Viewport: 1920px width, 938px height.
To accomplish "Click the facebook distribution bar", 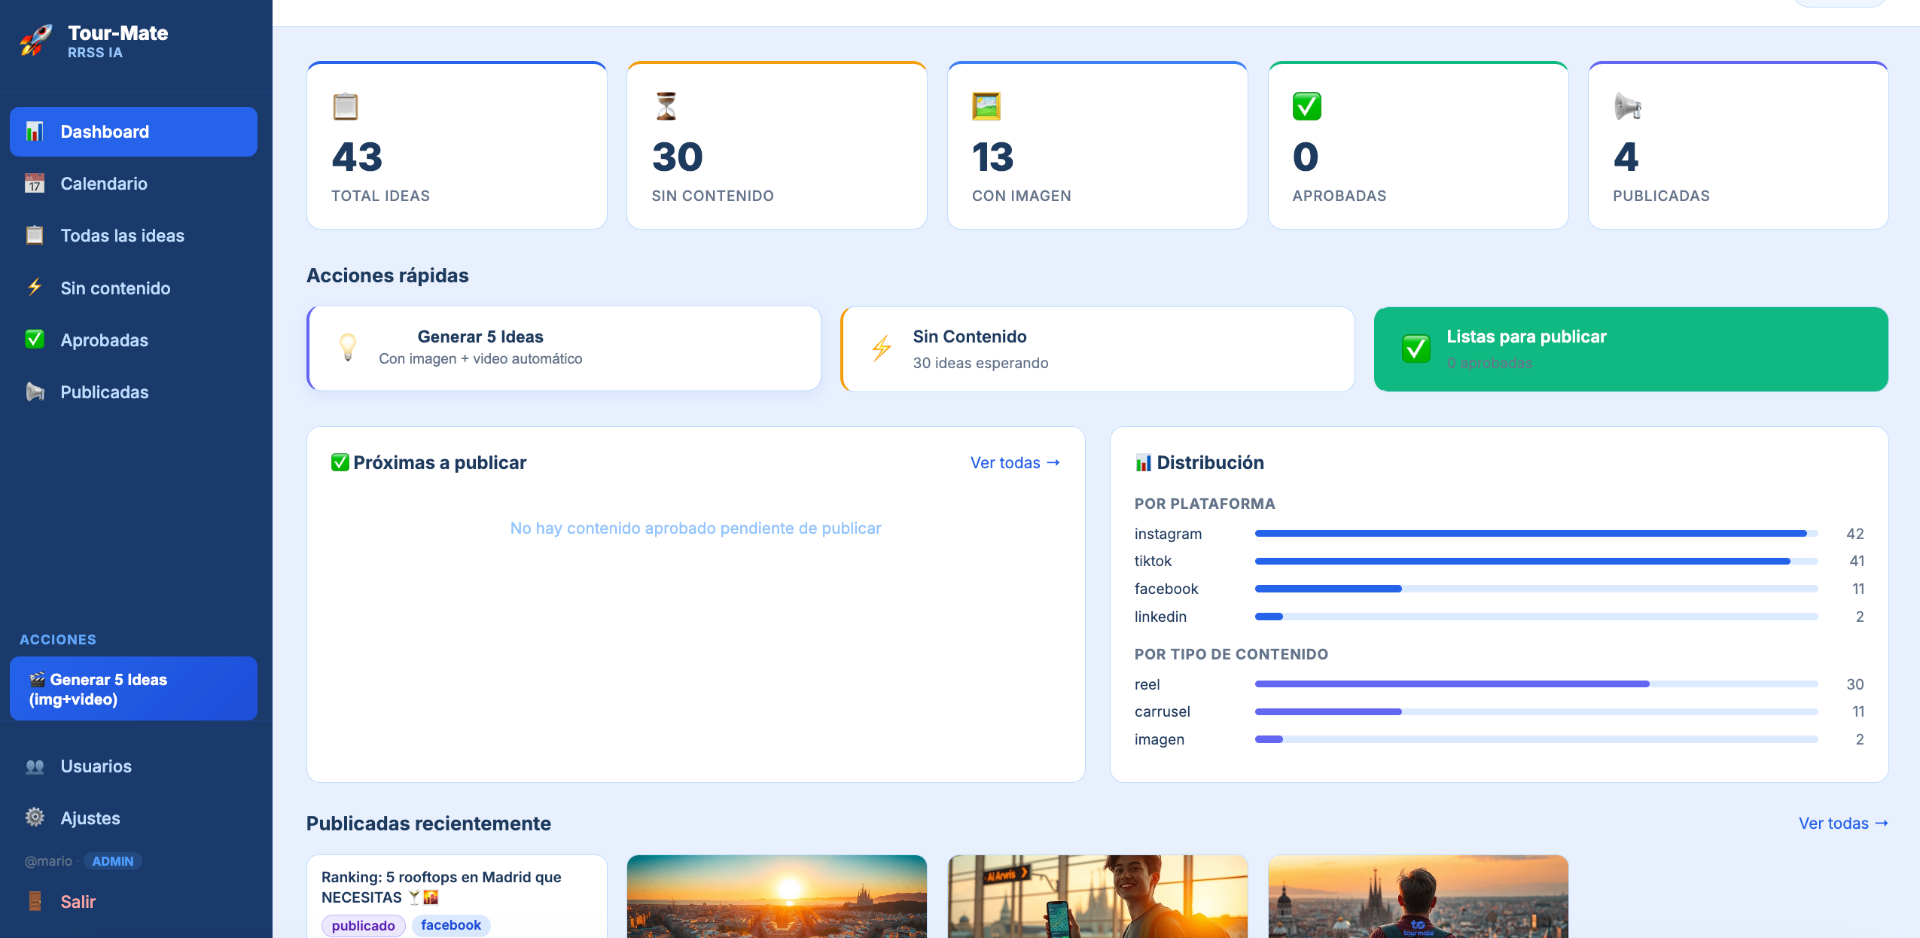I will pos(1536,589).
